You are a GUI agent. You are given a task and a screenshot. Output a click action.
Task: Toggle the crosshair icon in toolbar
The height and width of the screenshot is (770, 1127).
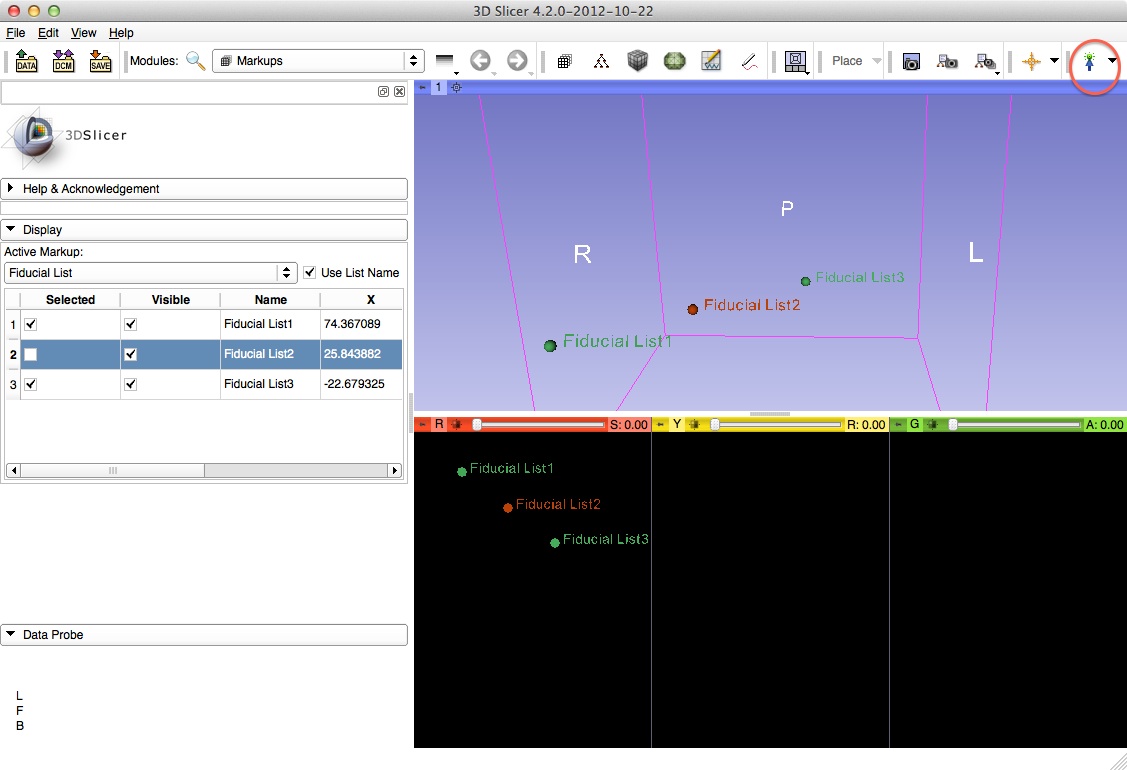click(x=1031, y=61)
